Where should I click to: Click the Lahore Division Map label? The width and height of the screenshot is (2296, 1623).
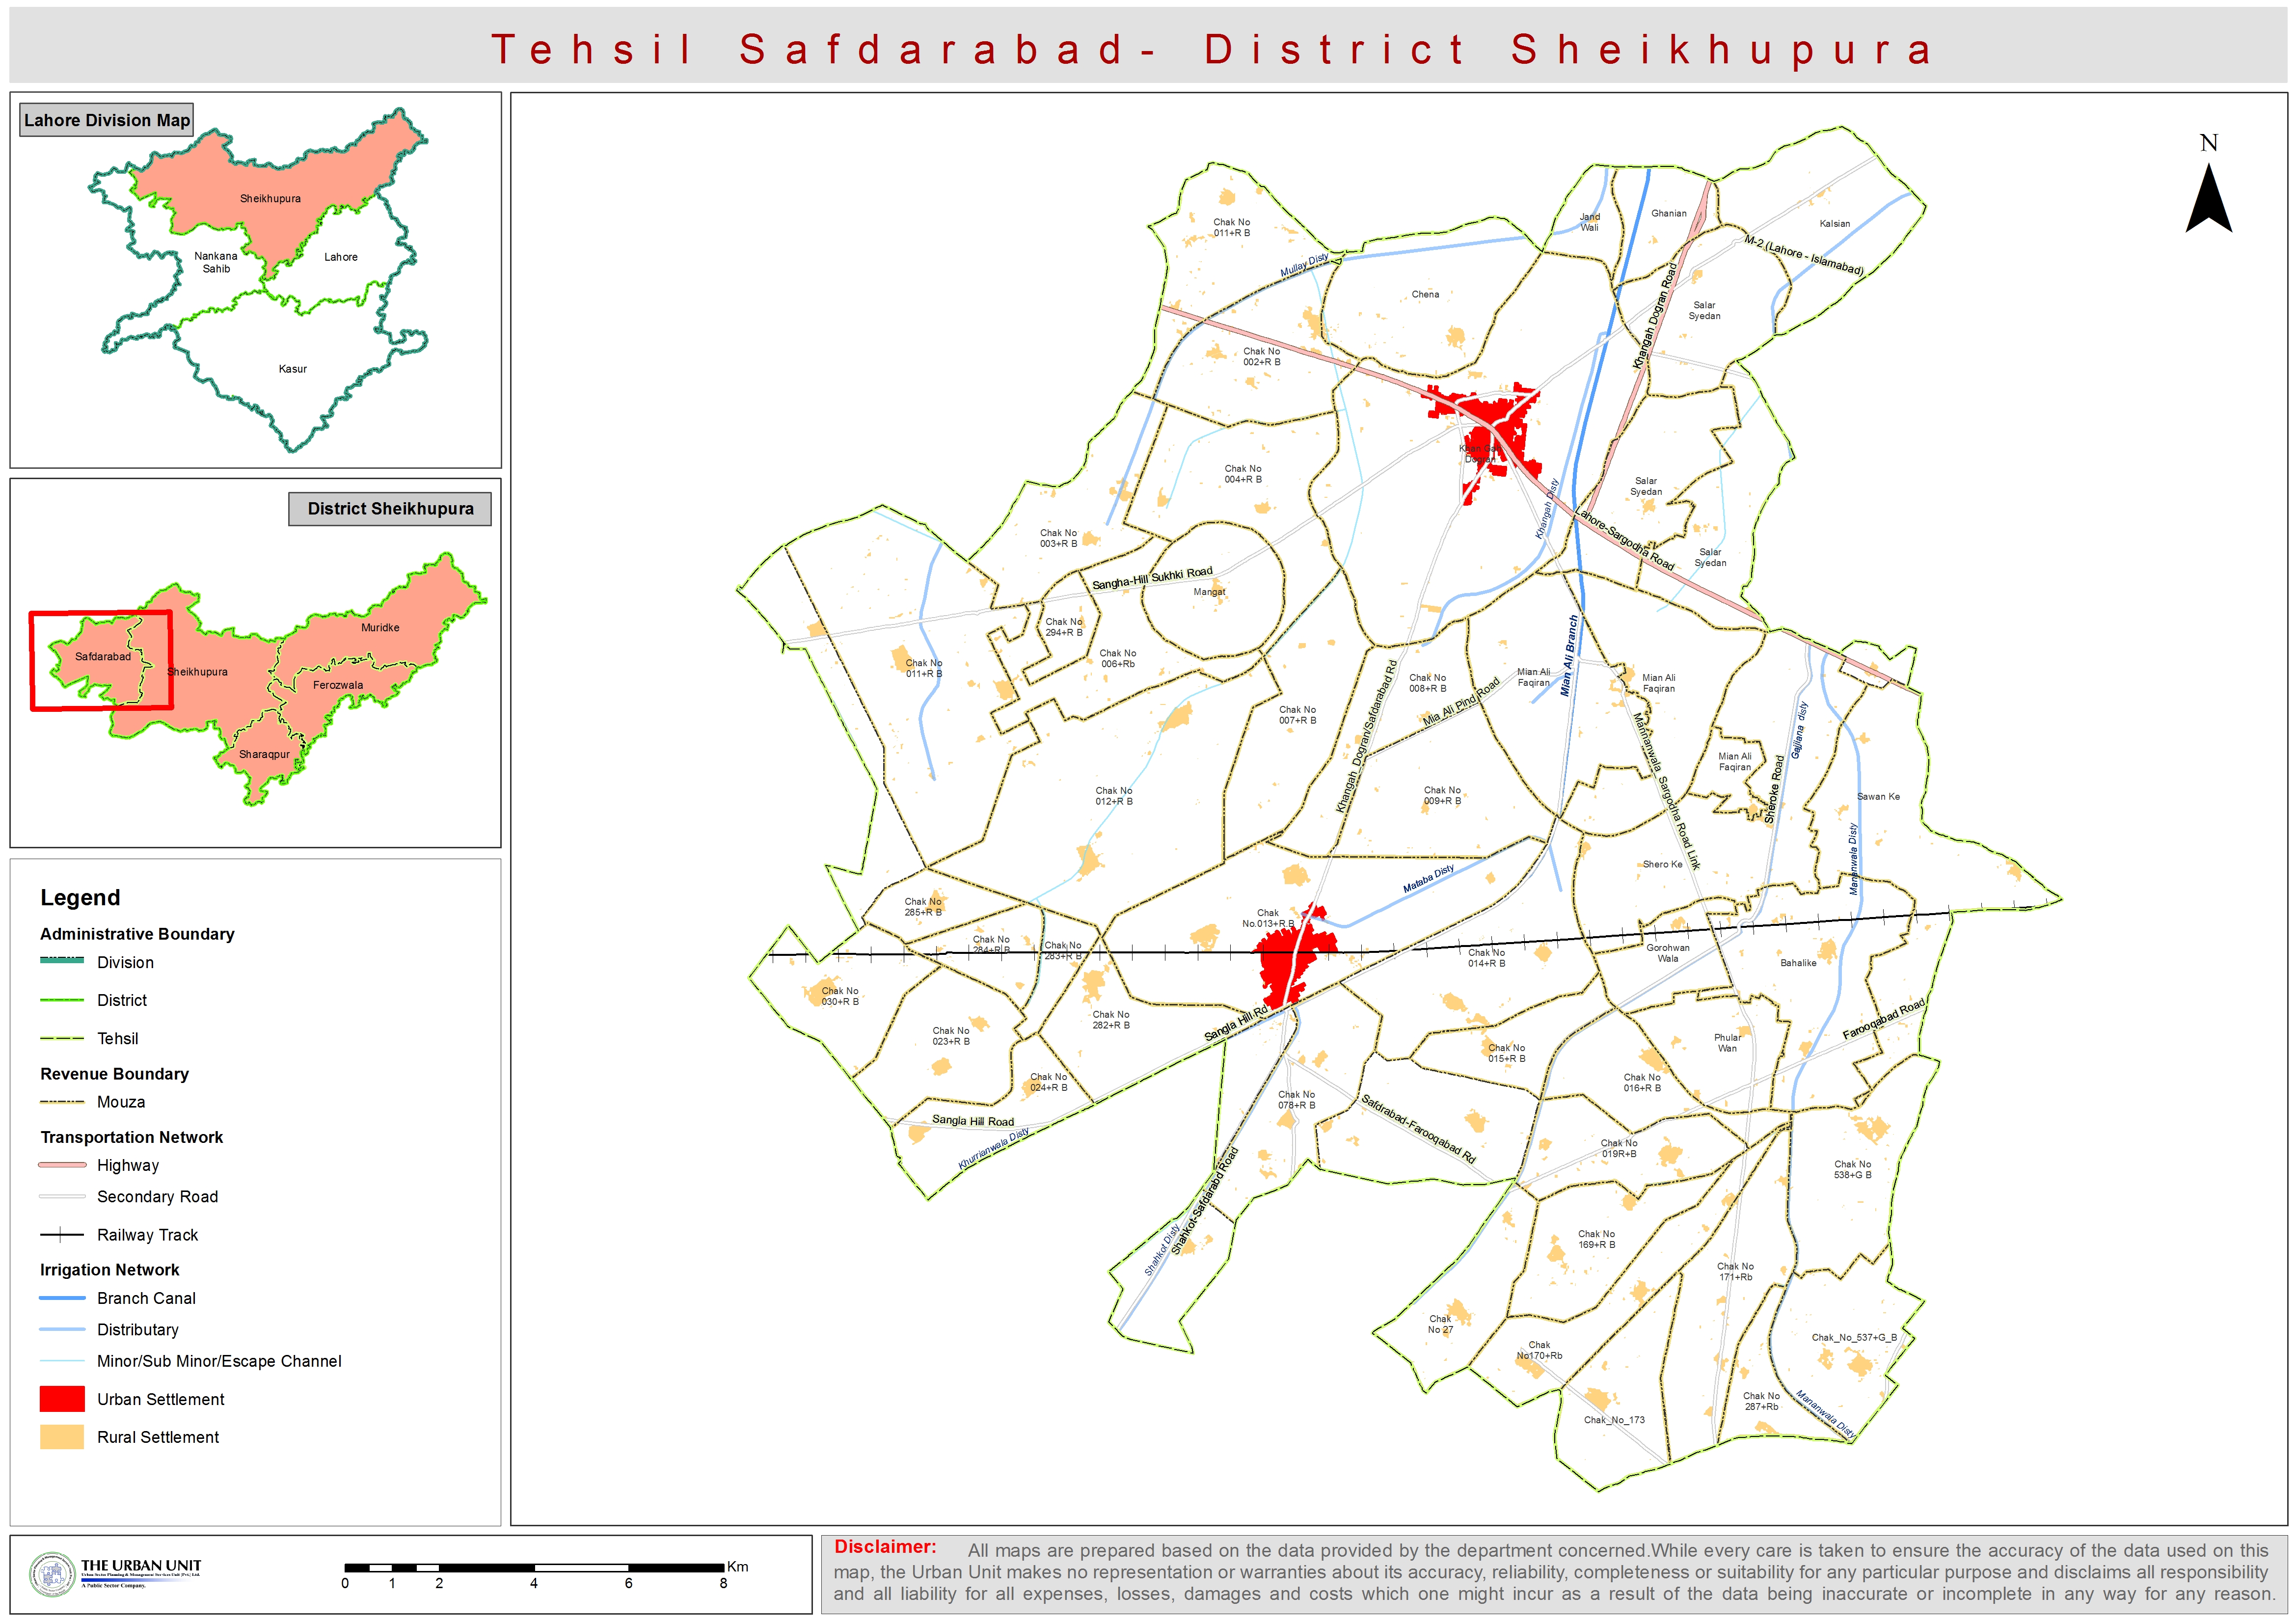[x=106, y=120]
